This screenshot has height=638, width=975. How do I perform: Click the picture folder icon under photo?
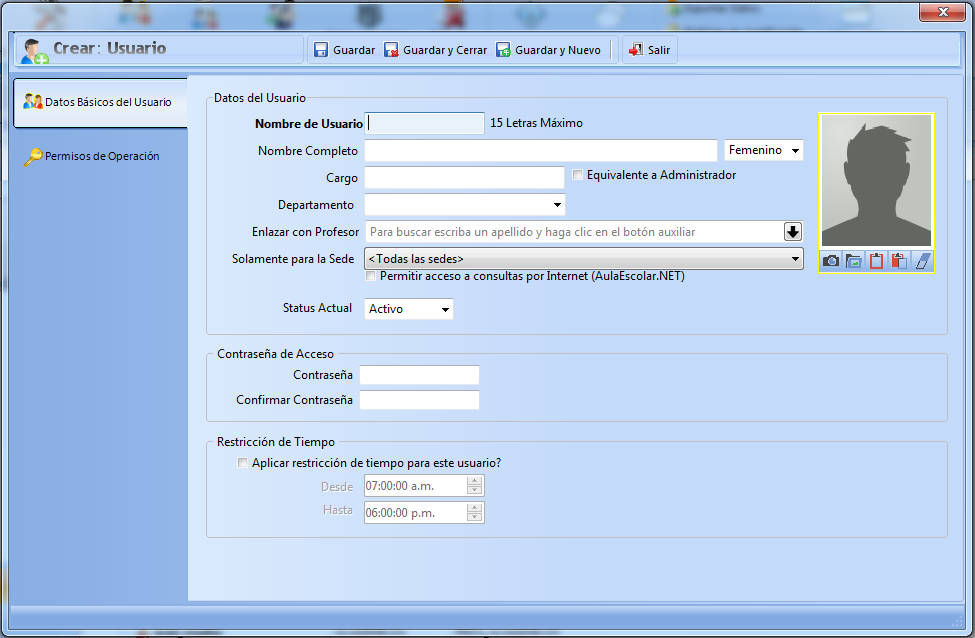854,261
